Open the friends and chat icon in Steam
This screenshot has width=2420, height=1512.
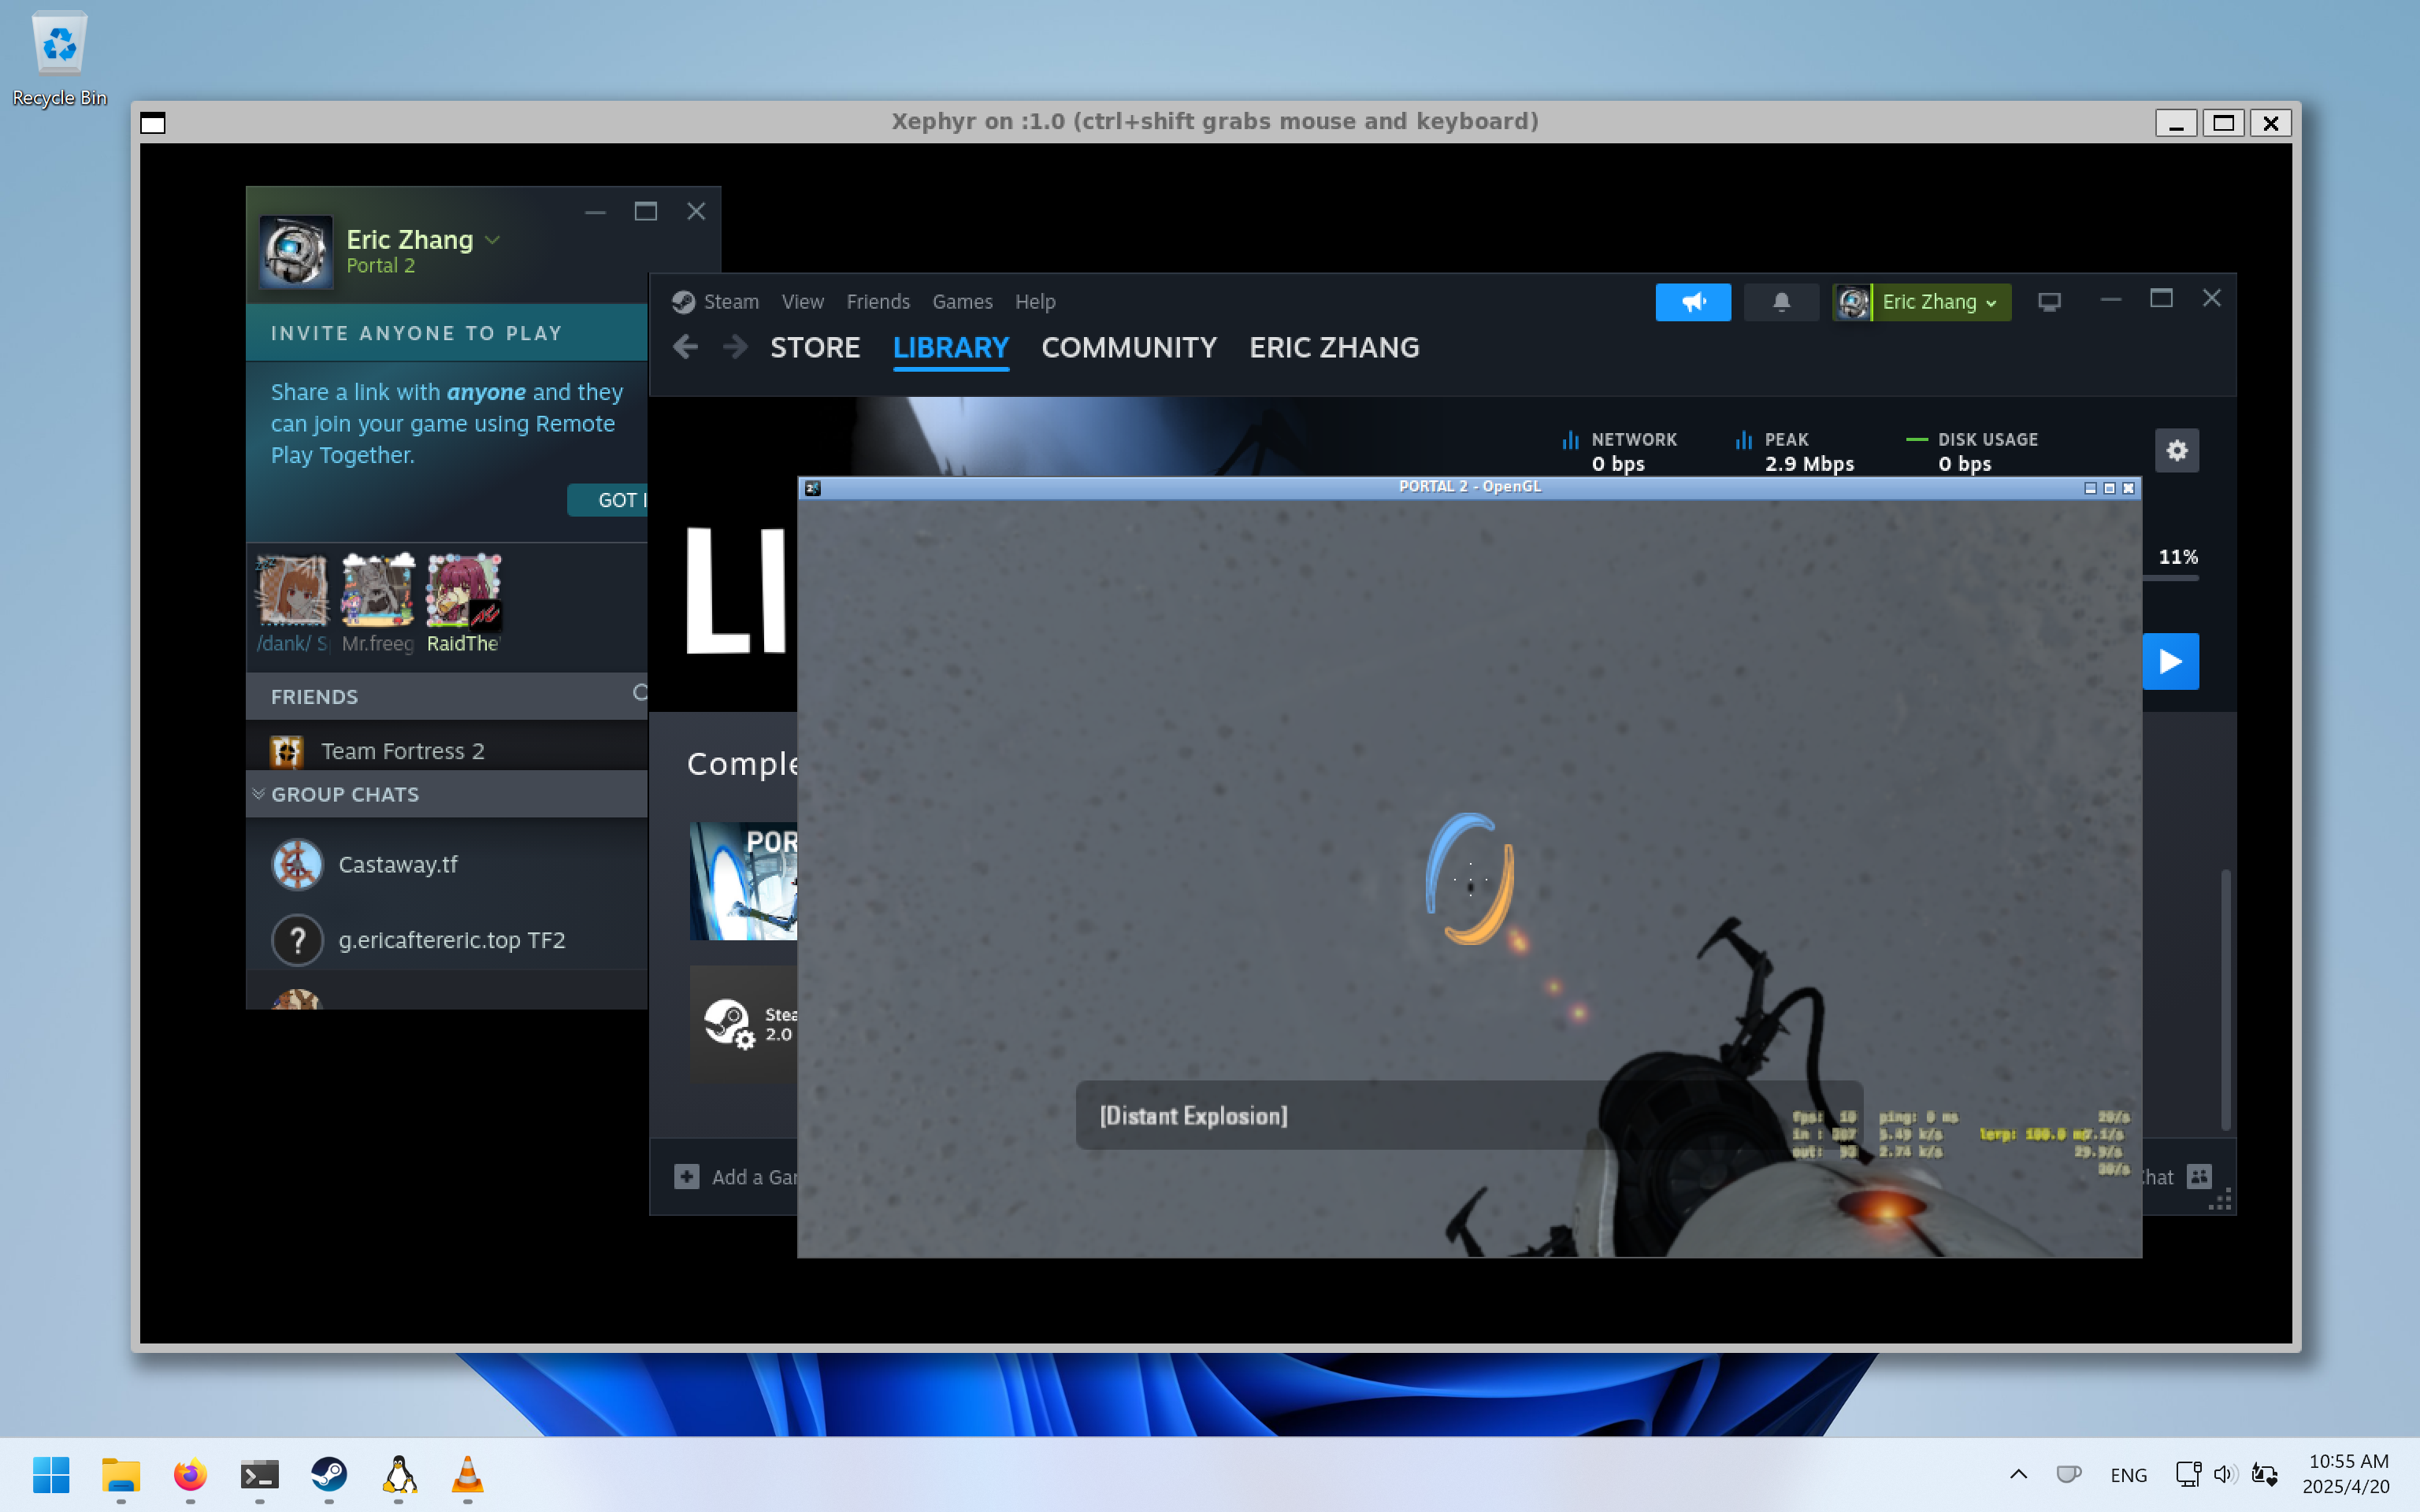click(x=2198, y=1177)
